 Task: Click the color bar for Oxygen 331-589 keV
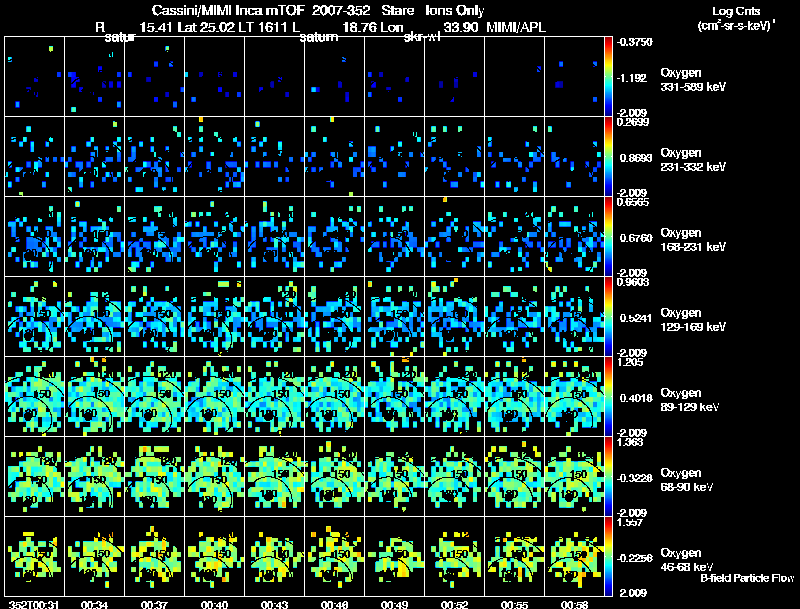tap(609, 76)
